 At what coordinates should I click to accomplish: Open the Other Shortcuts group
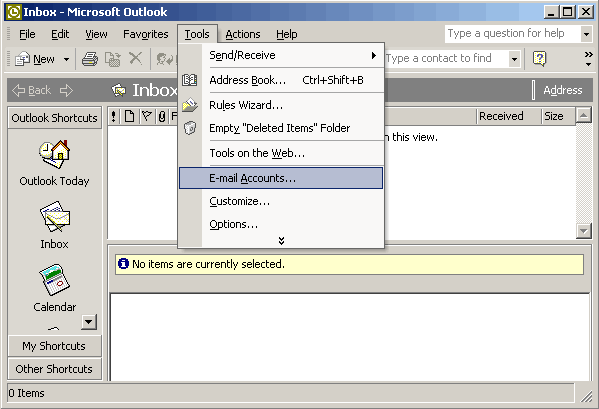pos(55,369)
